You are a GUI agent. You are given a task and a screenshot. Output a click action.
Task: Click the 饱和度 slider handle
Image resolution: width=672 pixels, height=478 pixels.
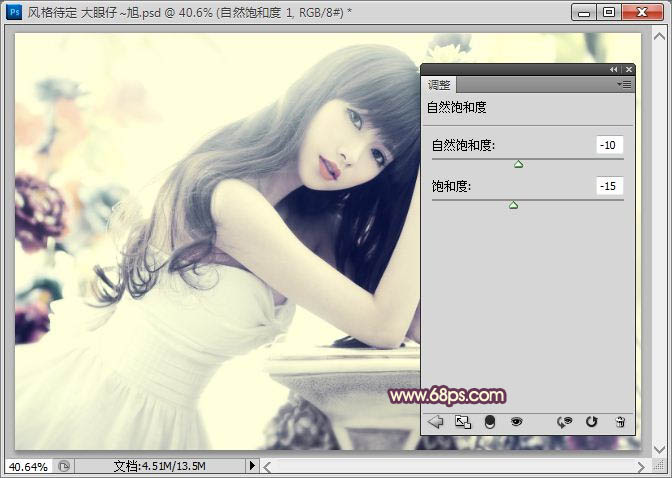tap(513, 205)
